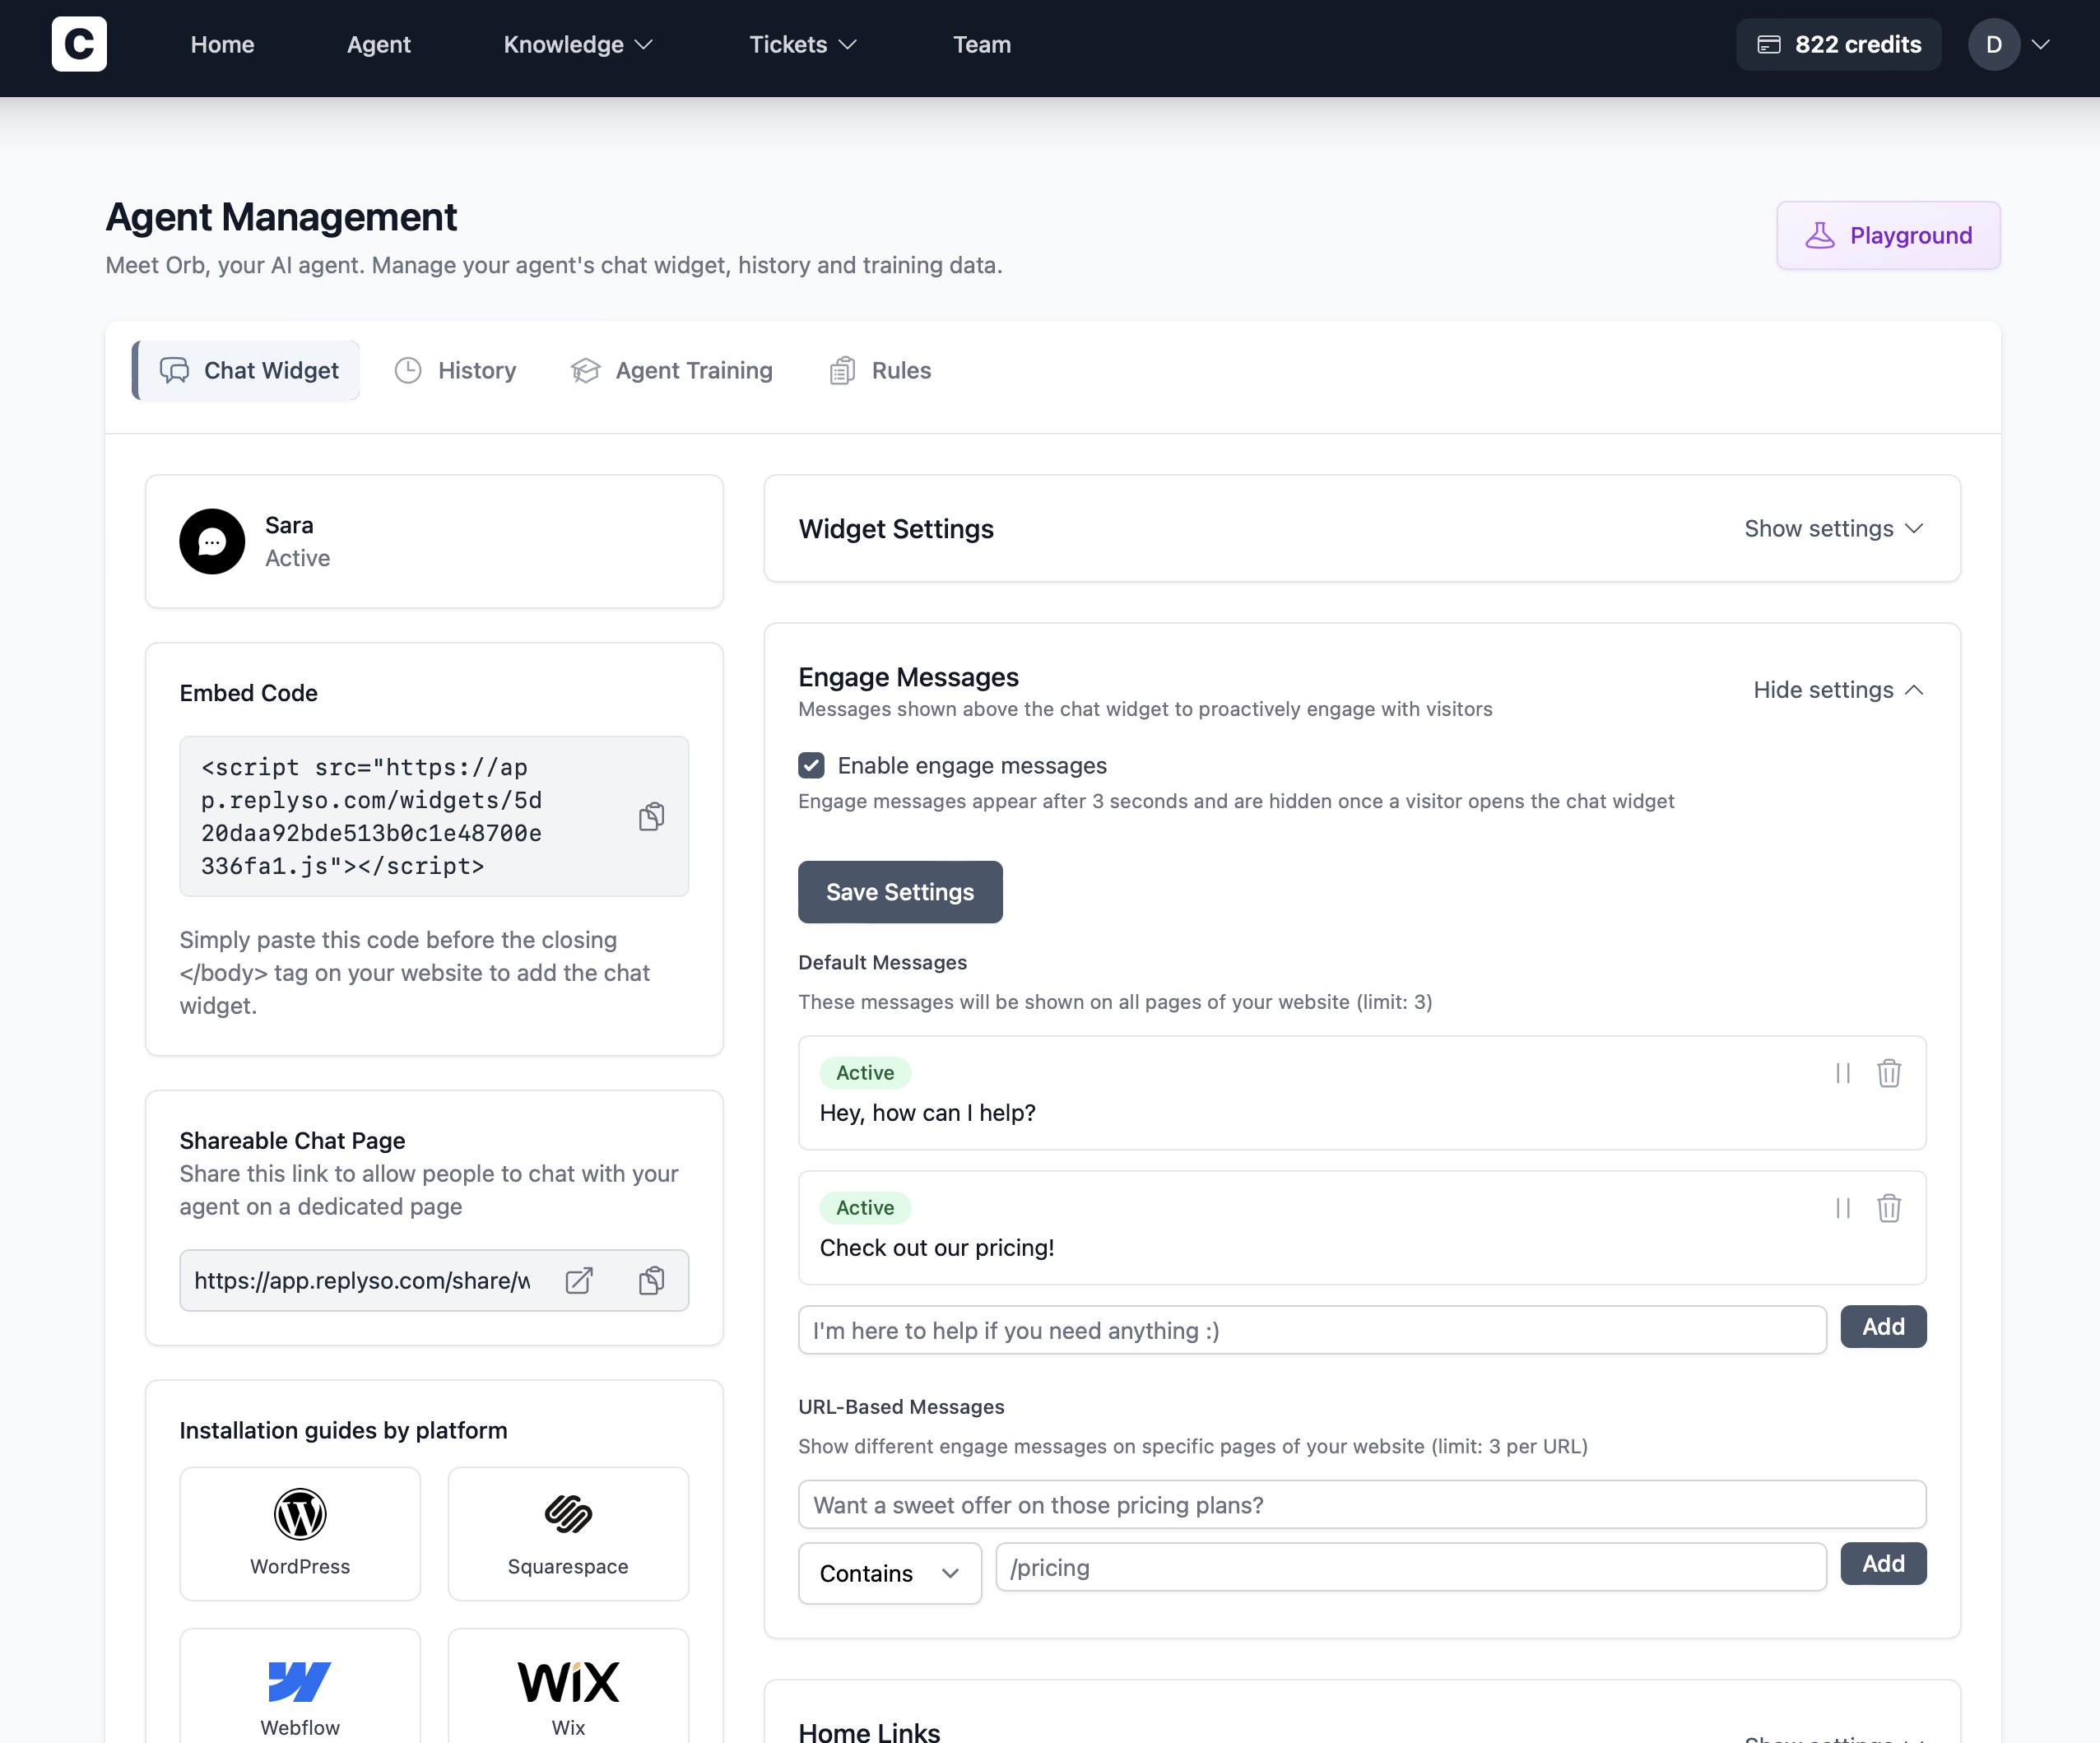2100x1743 pixels.
Task: Open the Playground
Action: tap(1888, 235)
